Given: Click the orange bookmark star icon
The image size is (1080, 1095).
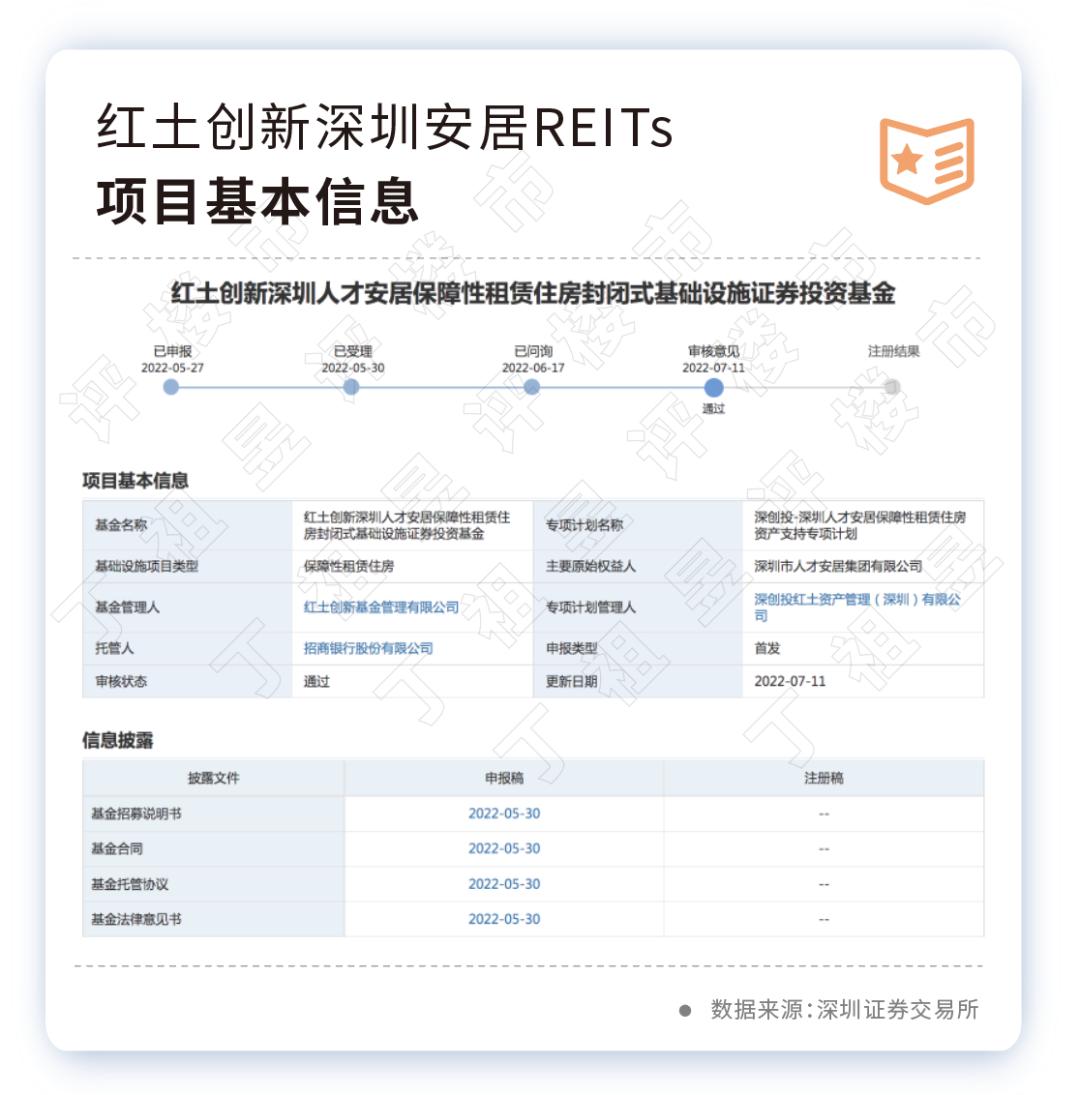Looking at the screenshot, I should pyautogui.click(x=926, y=161).
